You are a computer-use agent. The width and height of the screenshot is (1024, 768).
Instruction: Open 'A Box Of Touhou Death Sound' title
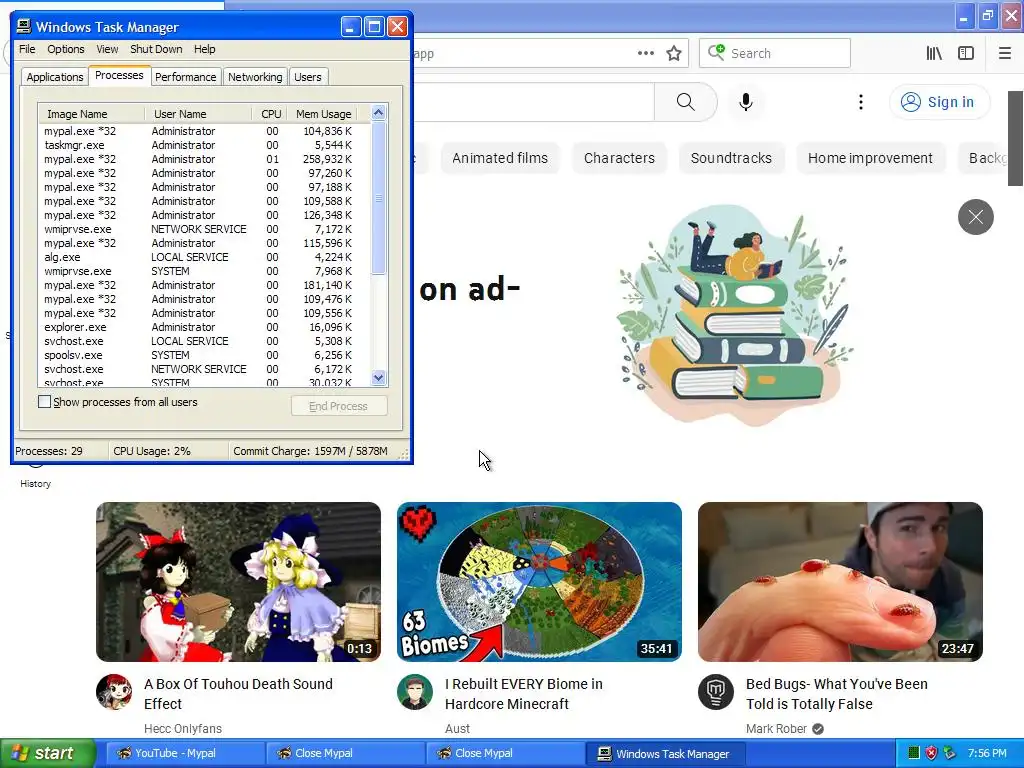[238, 694]
